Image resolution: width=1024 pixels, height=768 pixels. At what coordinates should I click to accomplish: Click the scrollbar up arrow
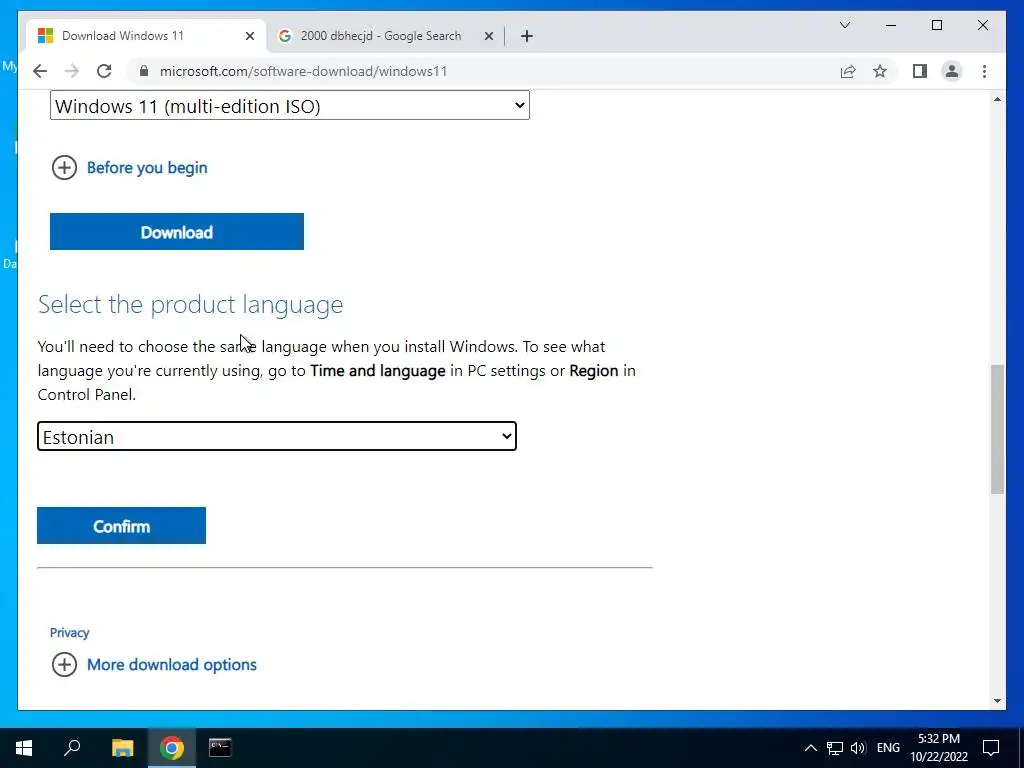tap(997, 99)
